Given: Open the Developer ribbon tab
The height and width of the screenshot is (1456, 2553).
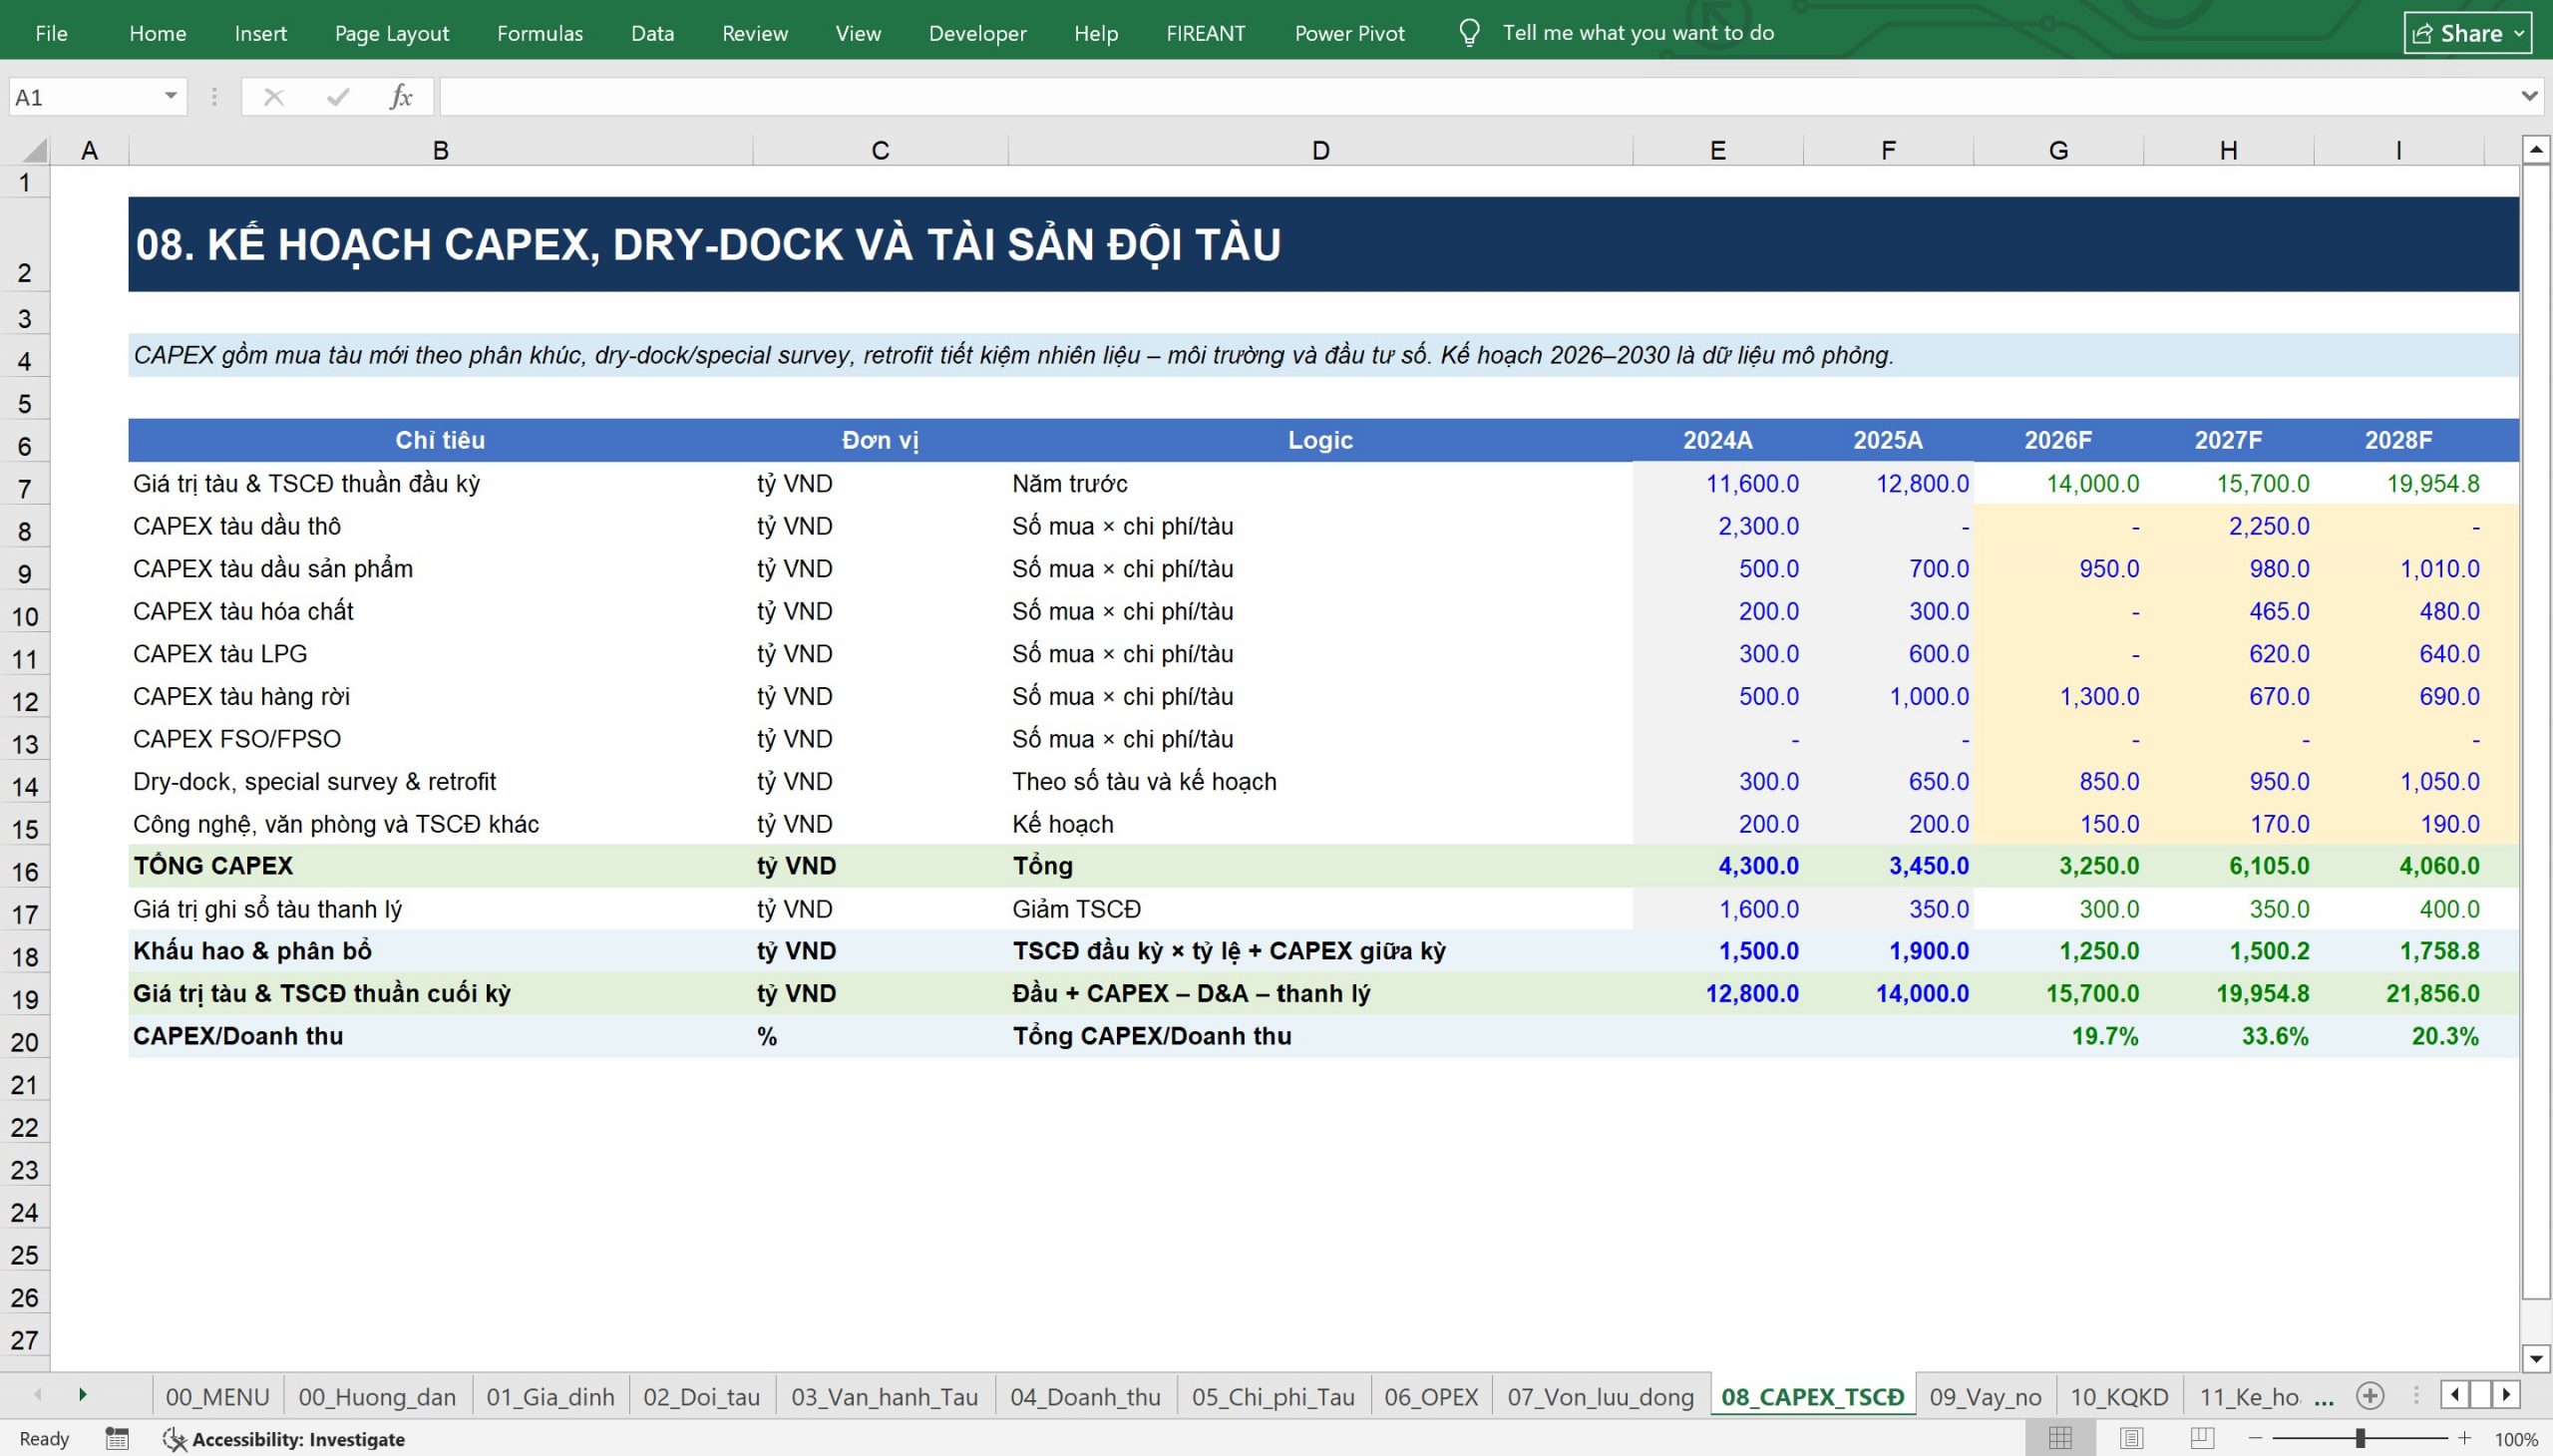Looking at the screenshot, I should pyautogui.click(x=977, y=33).
